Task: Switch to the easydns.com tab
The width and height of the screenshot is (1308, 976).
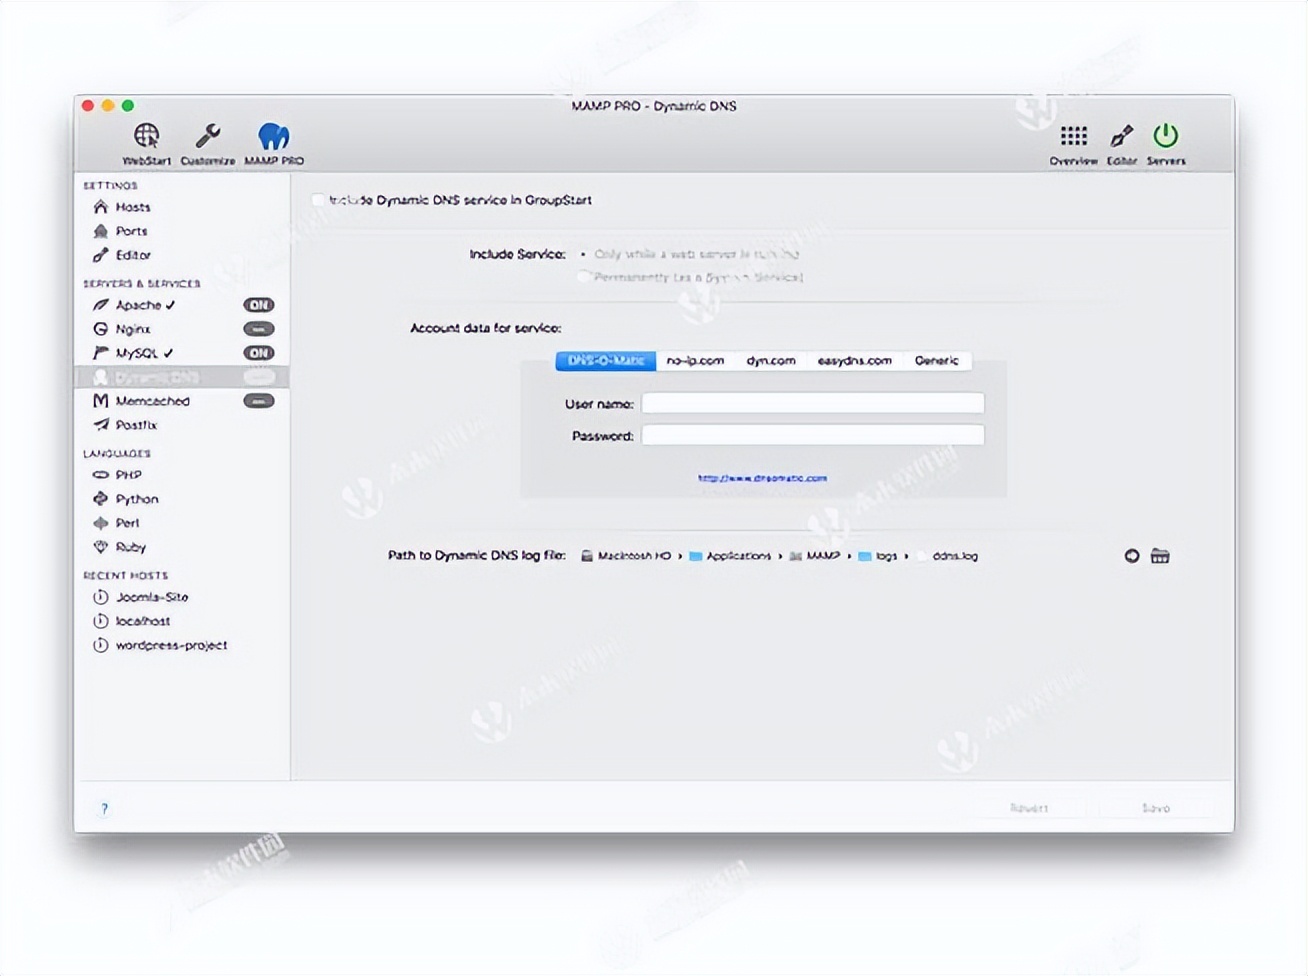Action: click(x=855, y=361)
